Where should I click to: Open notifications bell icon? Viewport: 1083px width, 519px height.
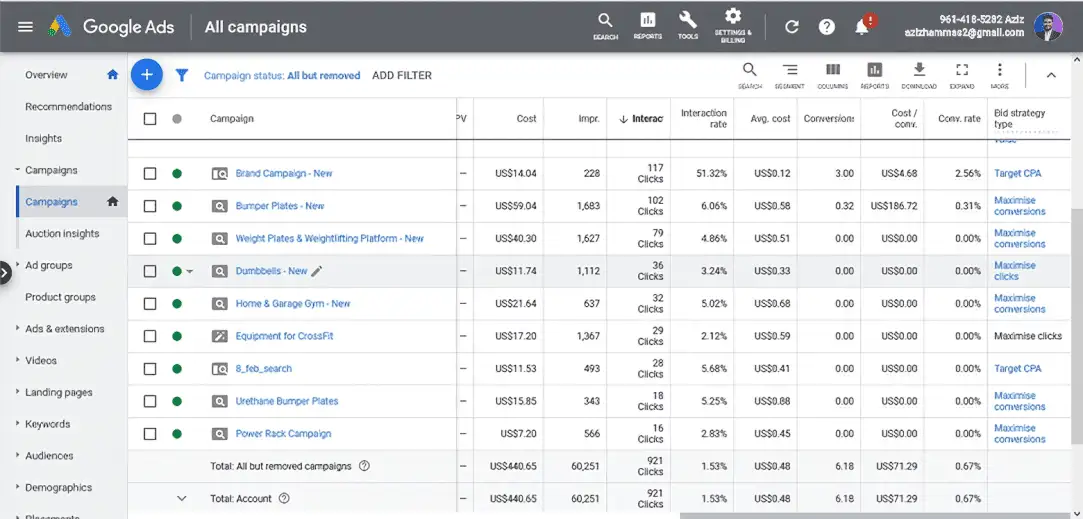point(862,27)
